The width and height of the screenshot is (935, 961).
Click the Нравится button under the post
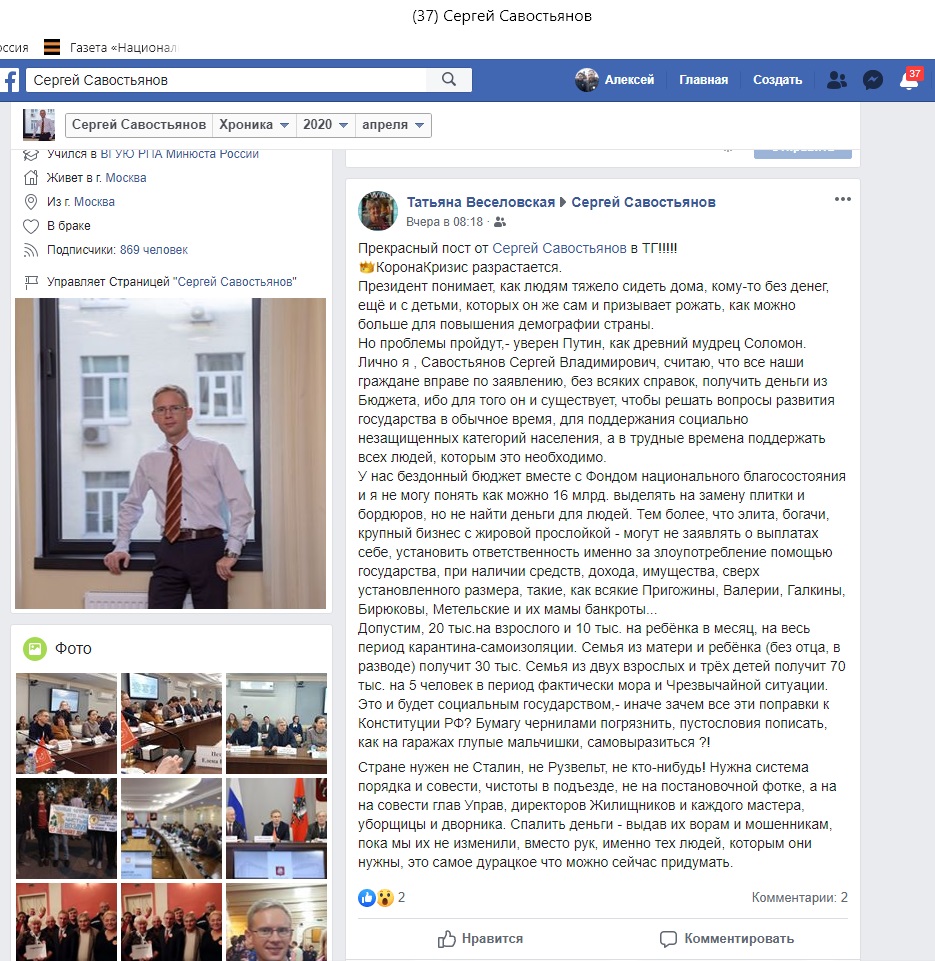pos(480,938)
